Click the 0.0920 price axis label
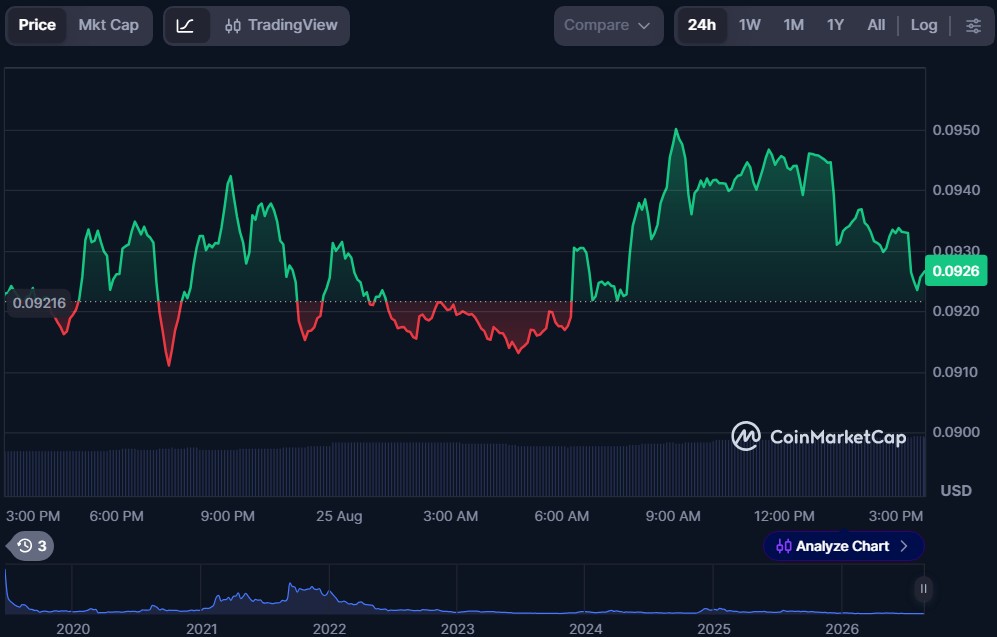The height and width of the screenshot is (637, 997). (956, 311)
